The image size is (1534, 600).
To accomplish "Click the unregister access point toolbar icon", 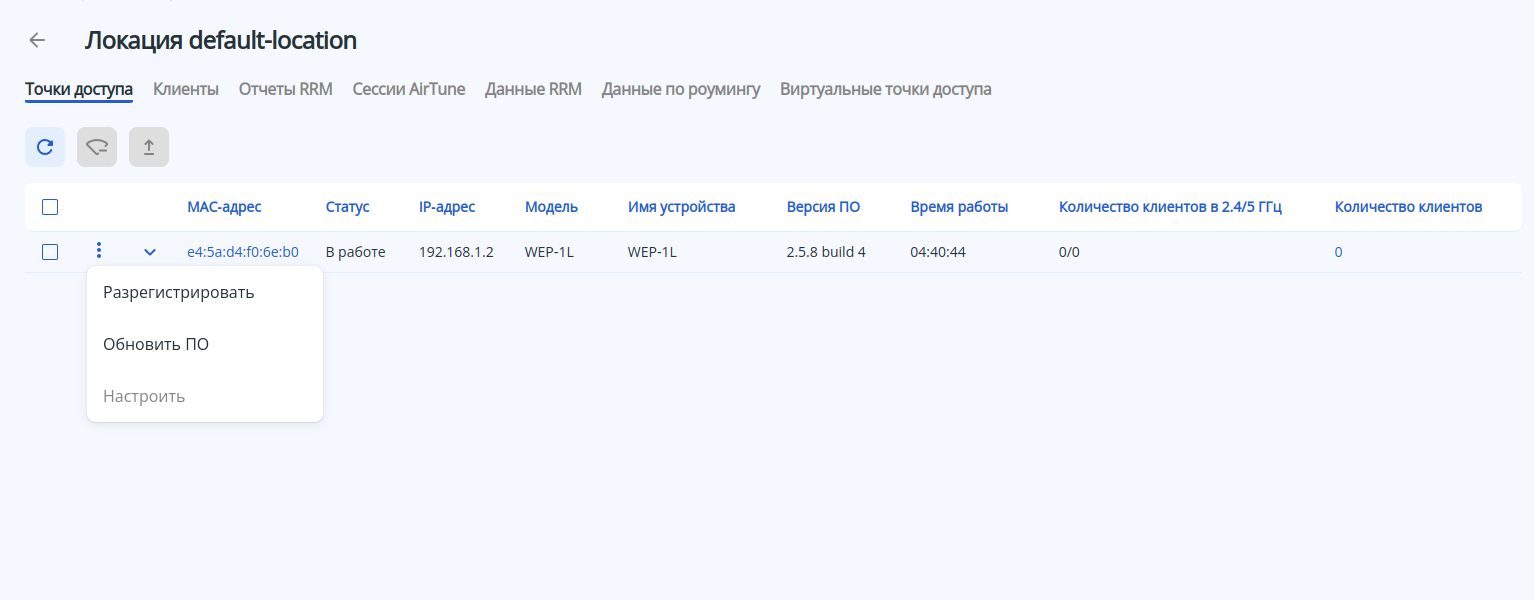I will pos(97,147).
